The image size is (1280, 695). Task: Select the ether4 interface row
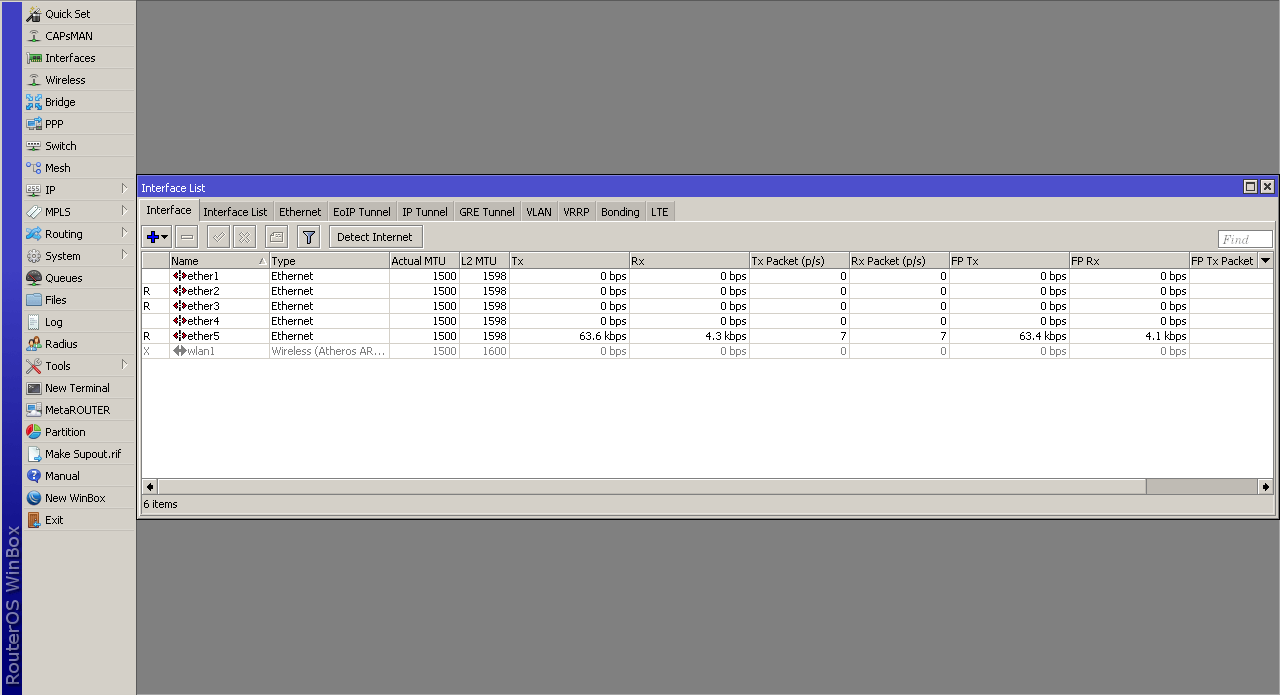click(707, 321)
